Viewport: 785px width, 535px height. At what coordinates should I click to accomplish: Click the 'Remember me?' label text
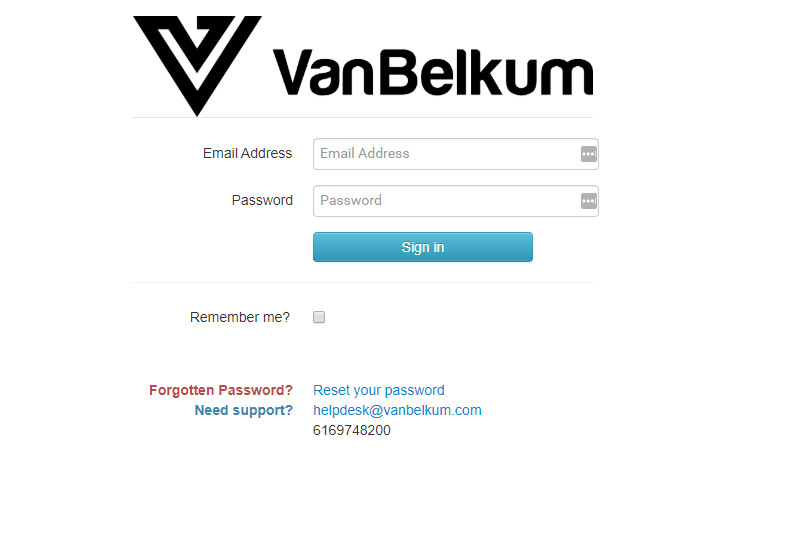point(240,317)
